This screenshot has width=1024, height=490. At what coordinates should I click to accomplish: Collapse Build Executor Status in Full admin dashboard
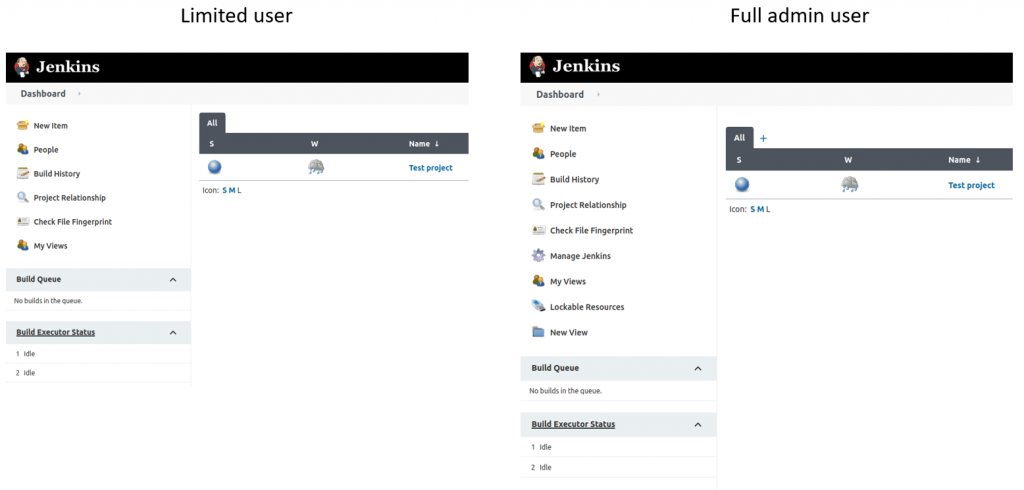pos(698,425)
